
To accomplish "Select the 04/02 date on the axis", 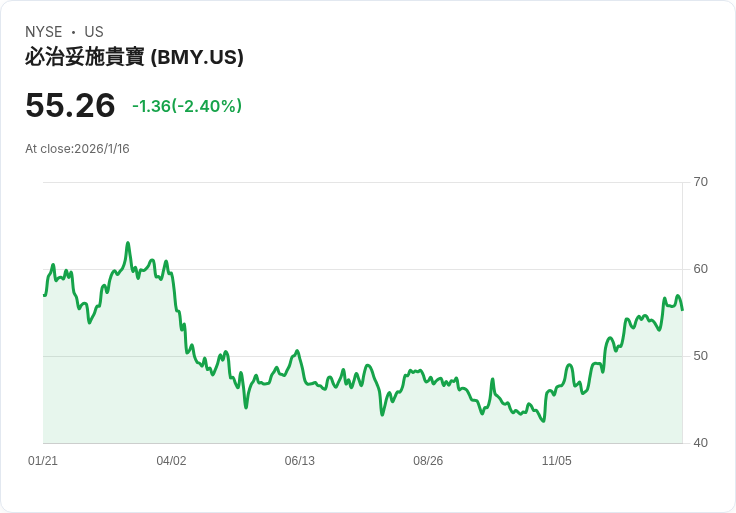I will pyautogui.click(x=171, y=461).
